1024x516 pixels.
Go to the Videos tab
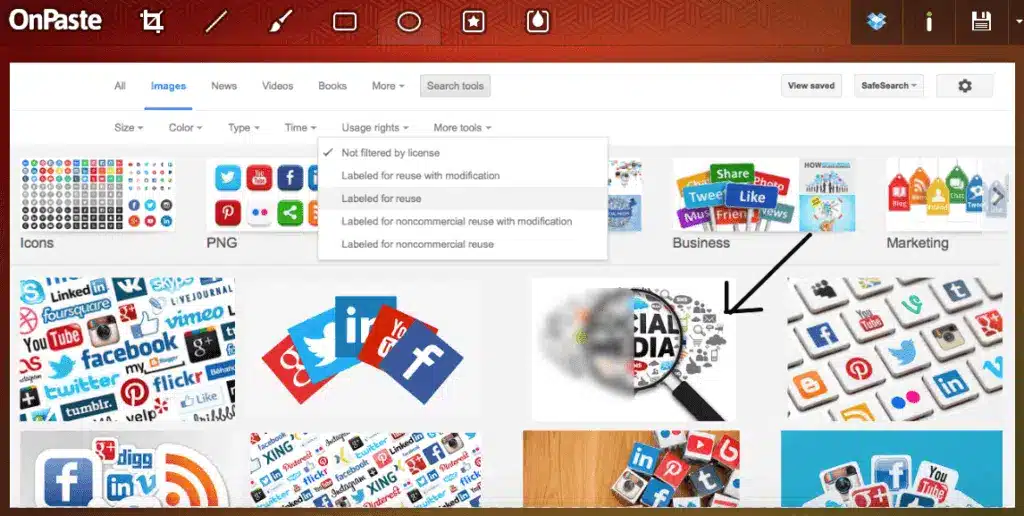click(x=278, y=86)
